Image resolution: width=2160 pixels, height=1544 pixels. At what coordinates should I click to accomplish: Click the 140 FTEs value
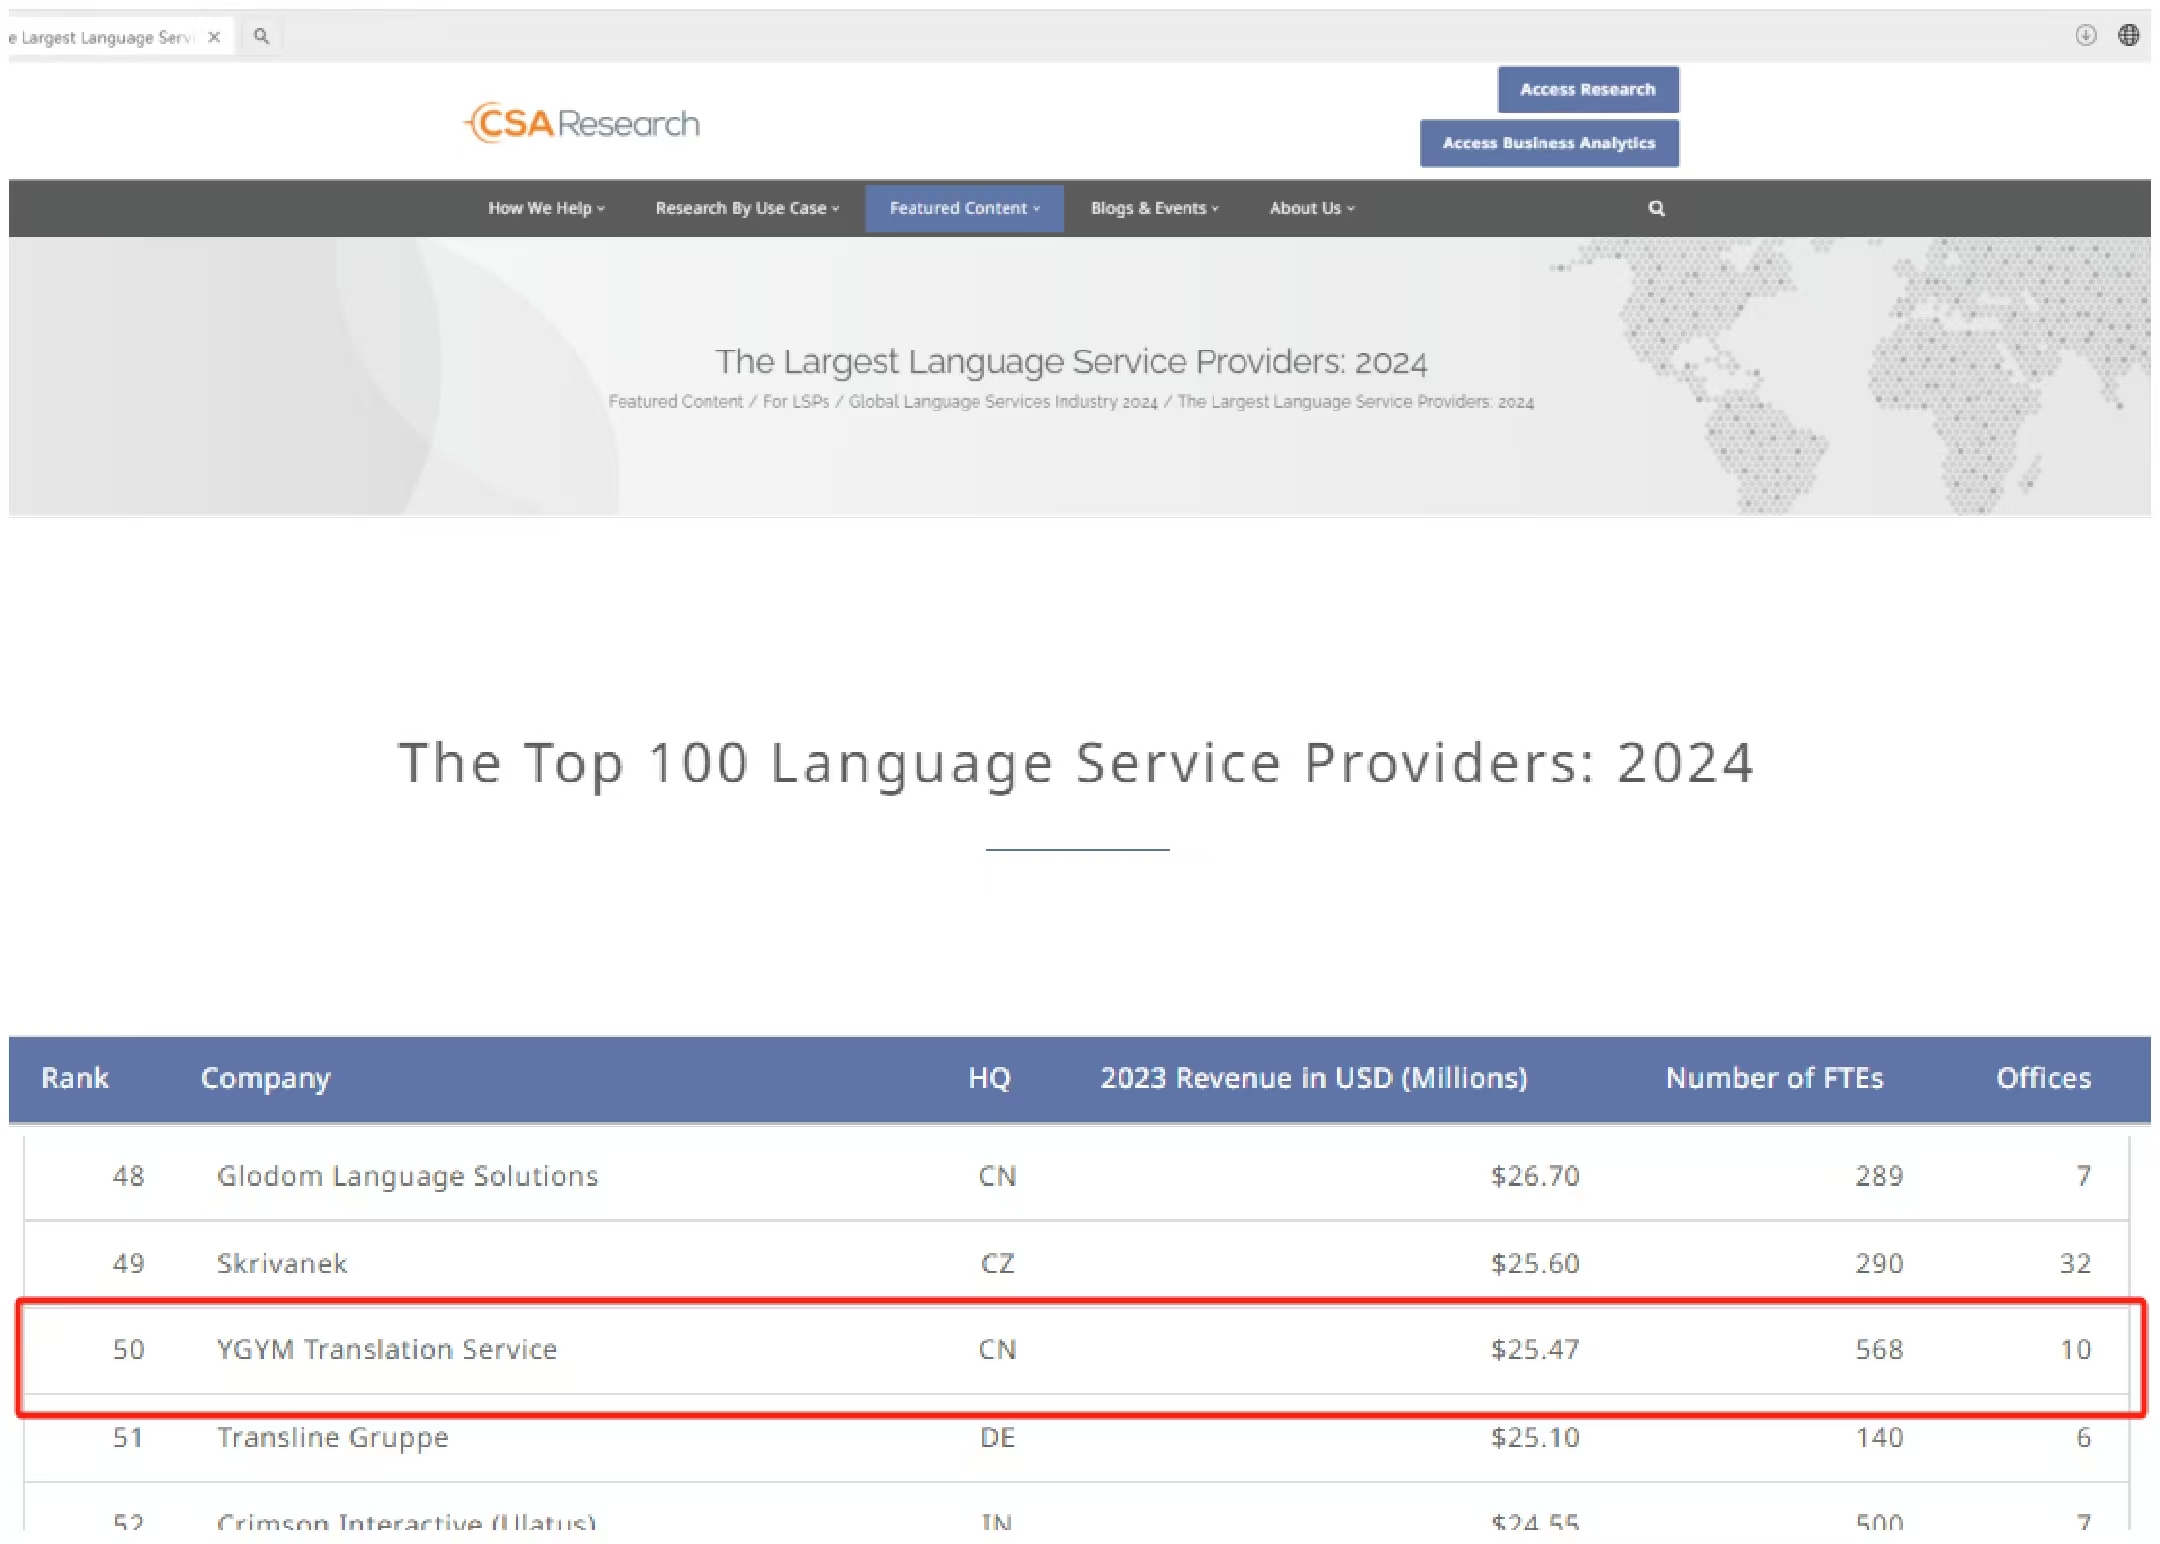tap(1879, 1437)
